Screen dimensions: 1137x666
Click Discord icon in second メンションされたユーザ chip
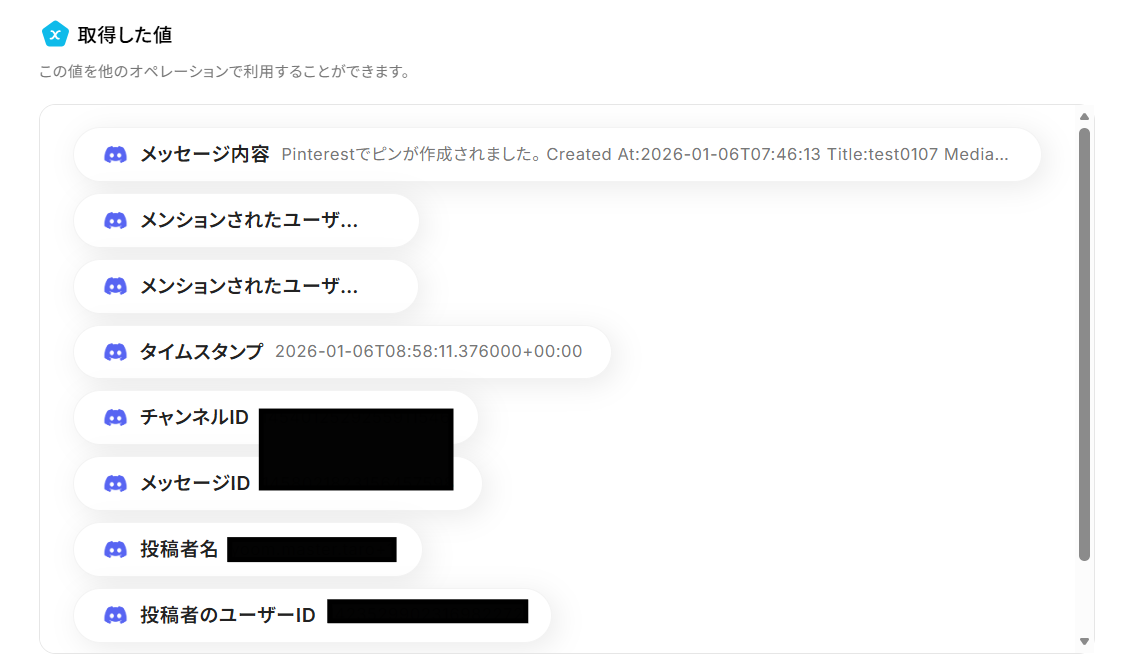tap(115, 286)
